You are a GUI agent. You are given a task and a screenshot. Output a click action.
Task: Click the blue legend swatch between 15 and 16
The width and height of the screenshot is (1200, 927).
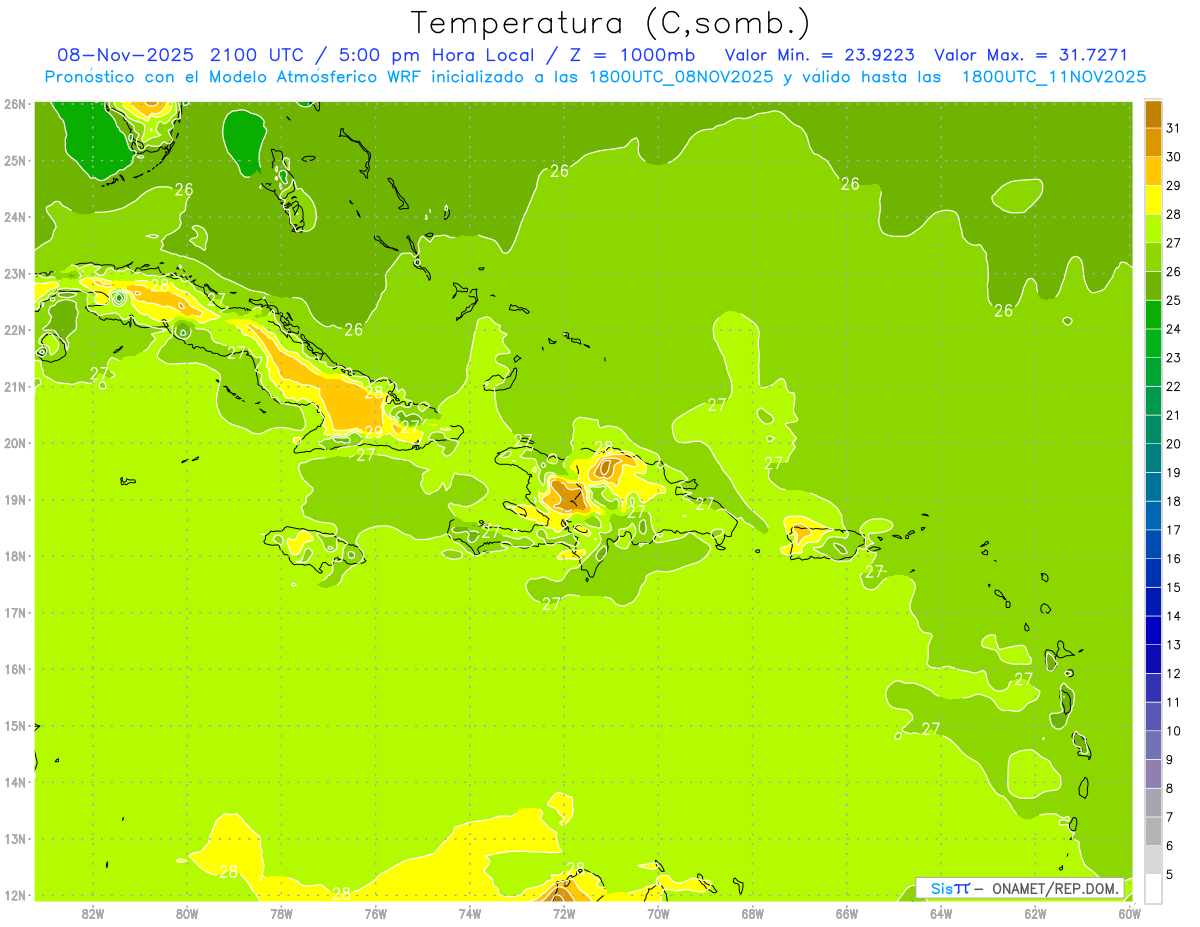(x=1153, y=572)
